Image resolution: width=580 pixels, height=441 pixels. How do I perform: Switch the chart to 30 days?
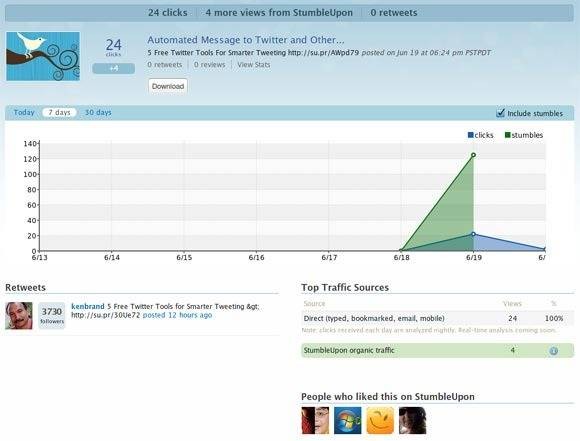[x=98, y=112]
